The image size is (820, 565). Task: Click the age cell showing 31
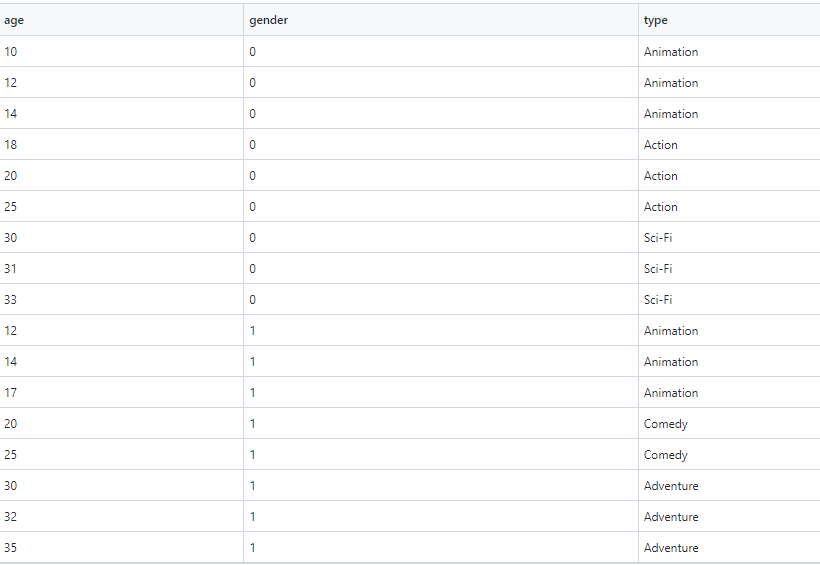[121, 268]
